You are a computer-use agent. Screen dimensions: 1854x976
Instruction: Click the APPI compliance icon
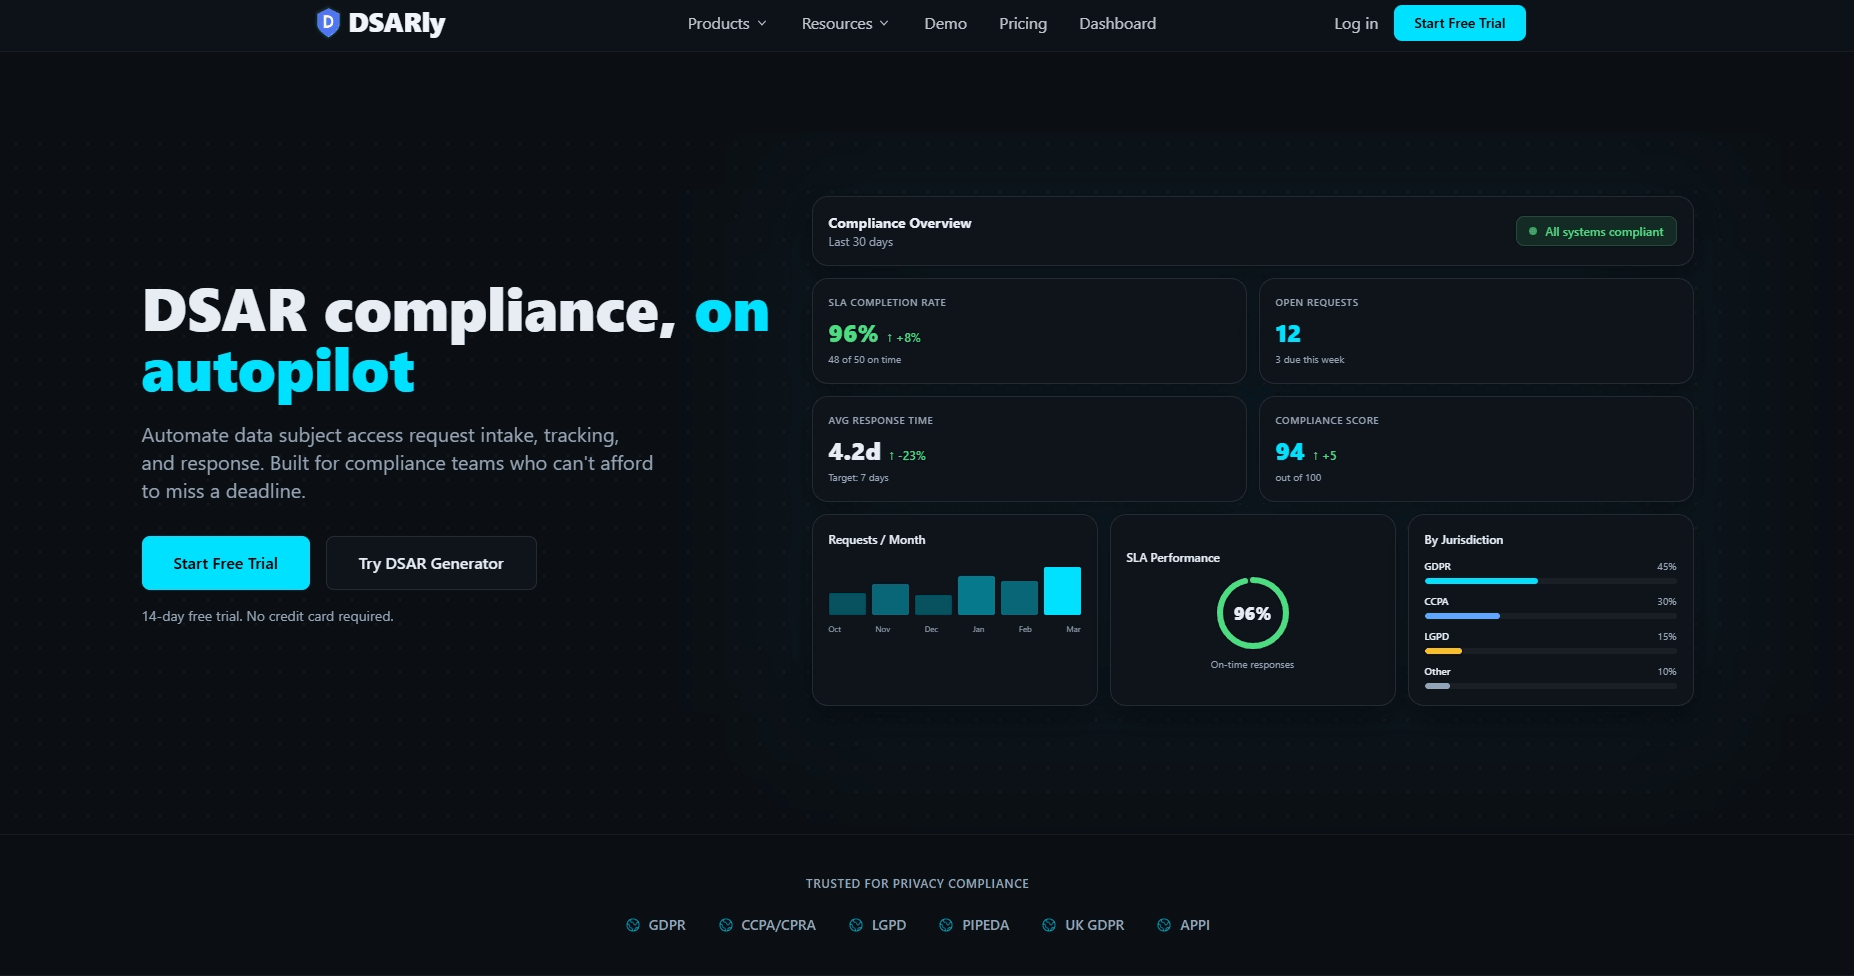pos(1163,924)
